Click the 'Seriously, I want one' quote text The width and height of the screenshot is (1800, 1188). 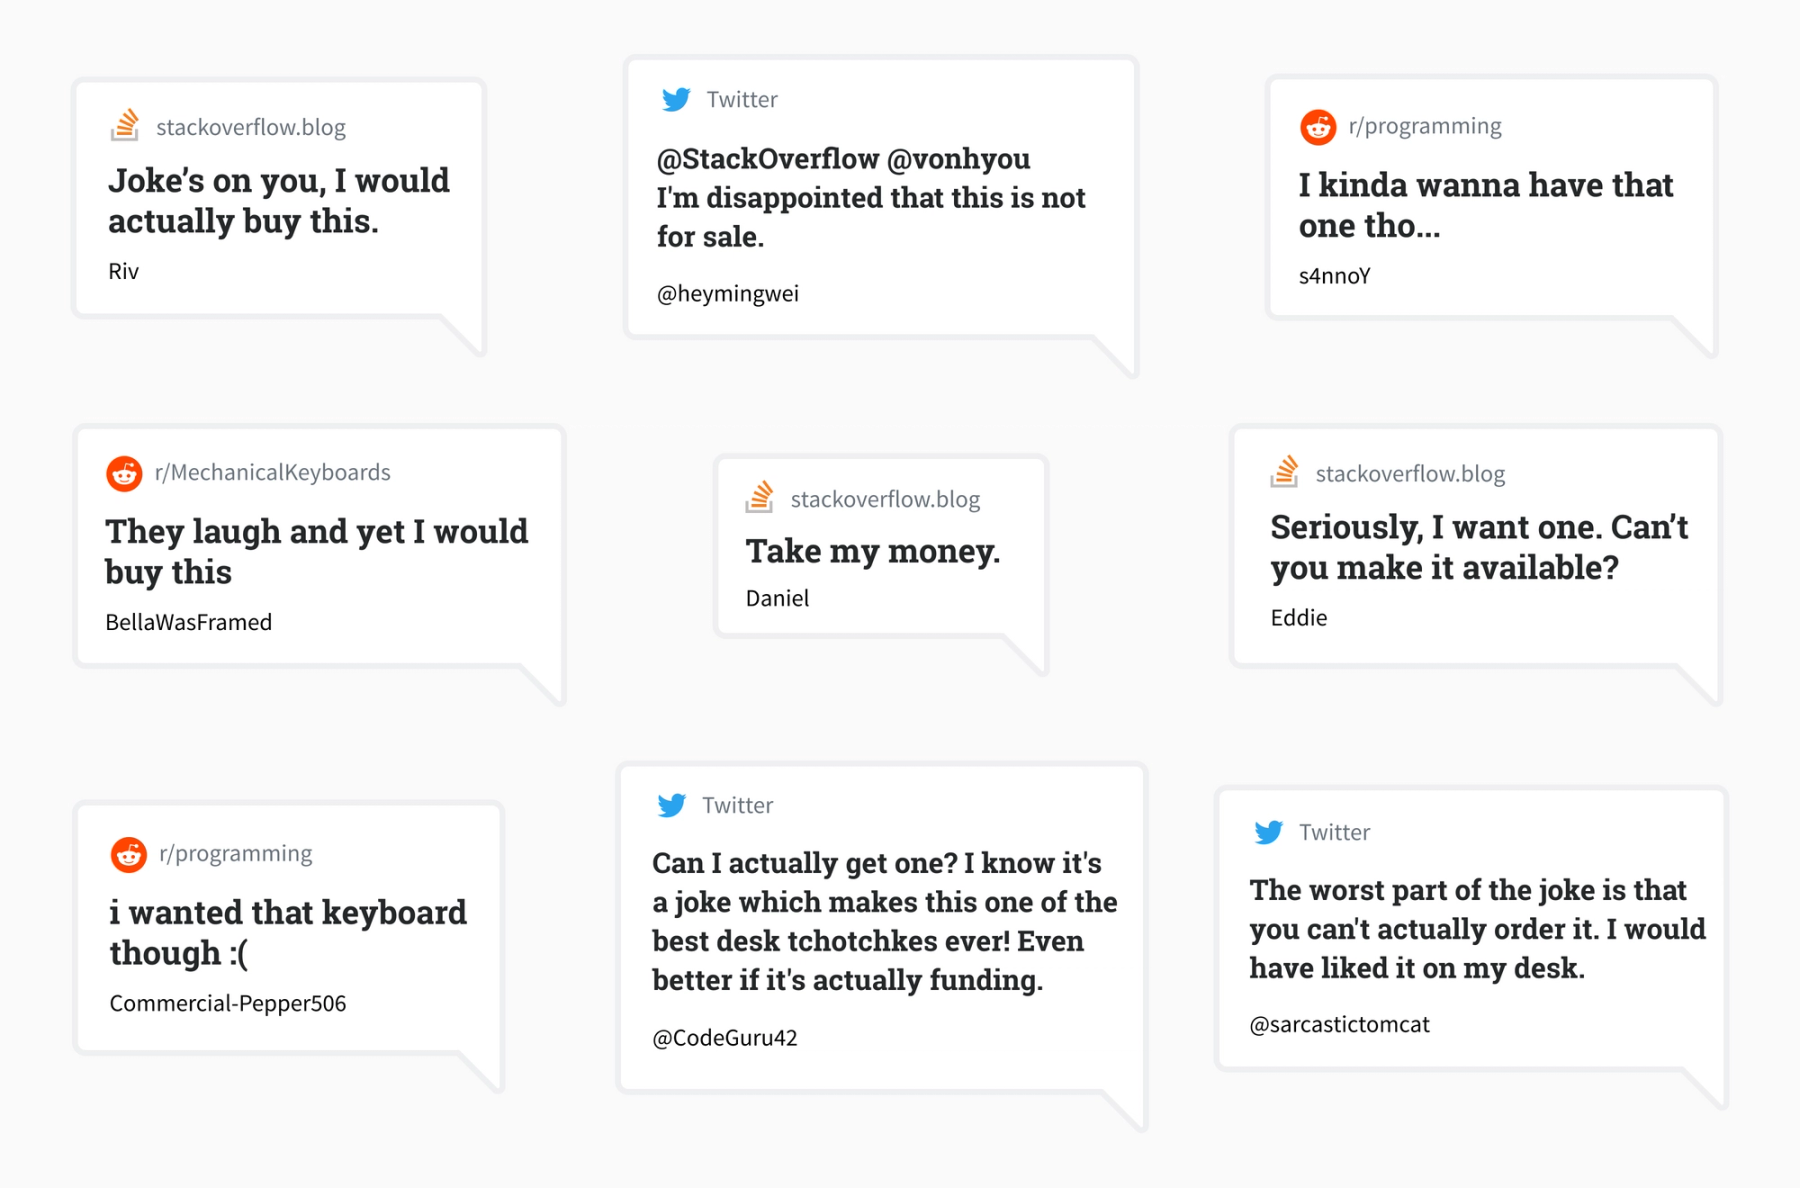(1479, 547)
